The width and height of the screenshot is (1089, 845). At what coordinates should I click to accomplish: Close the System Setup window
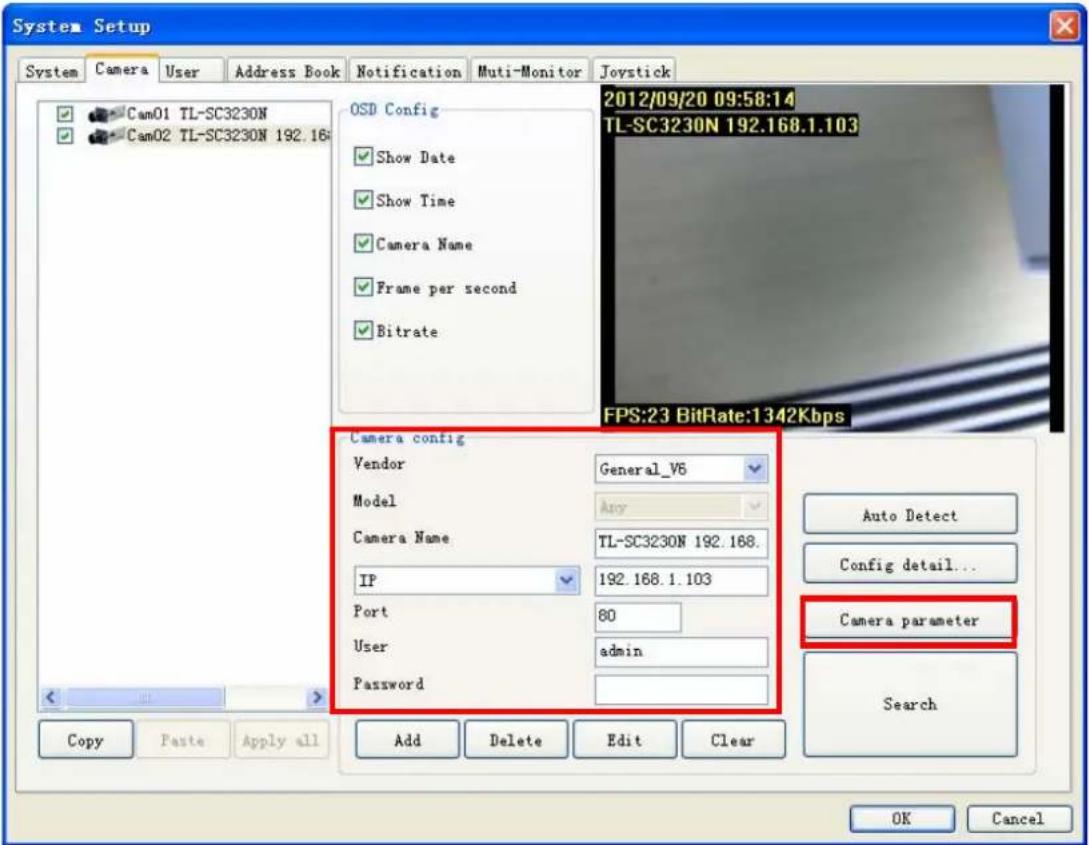[1064, 26]
